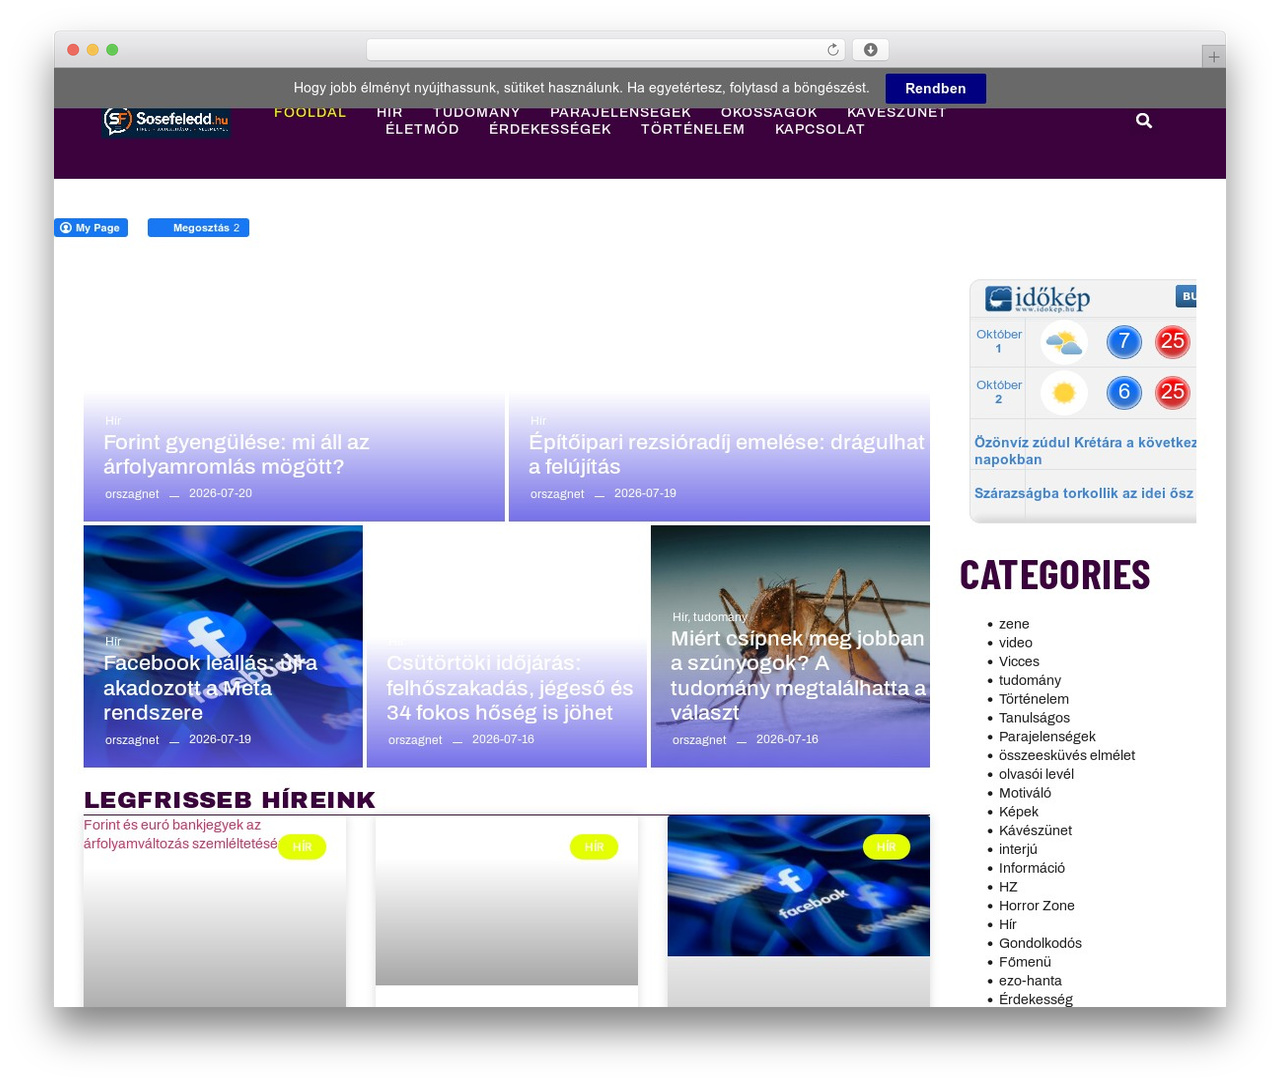Click red 25 circle for Október 1
This screenshot has height=1084, width=1280.
point(1172,342)
